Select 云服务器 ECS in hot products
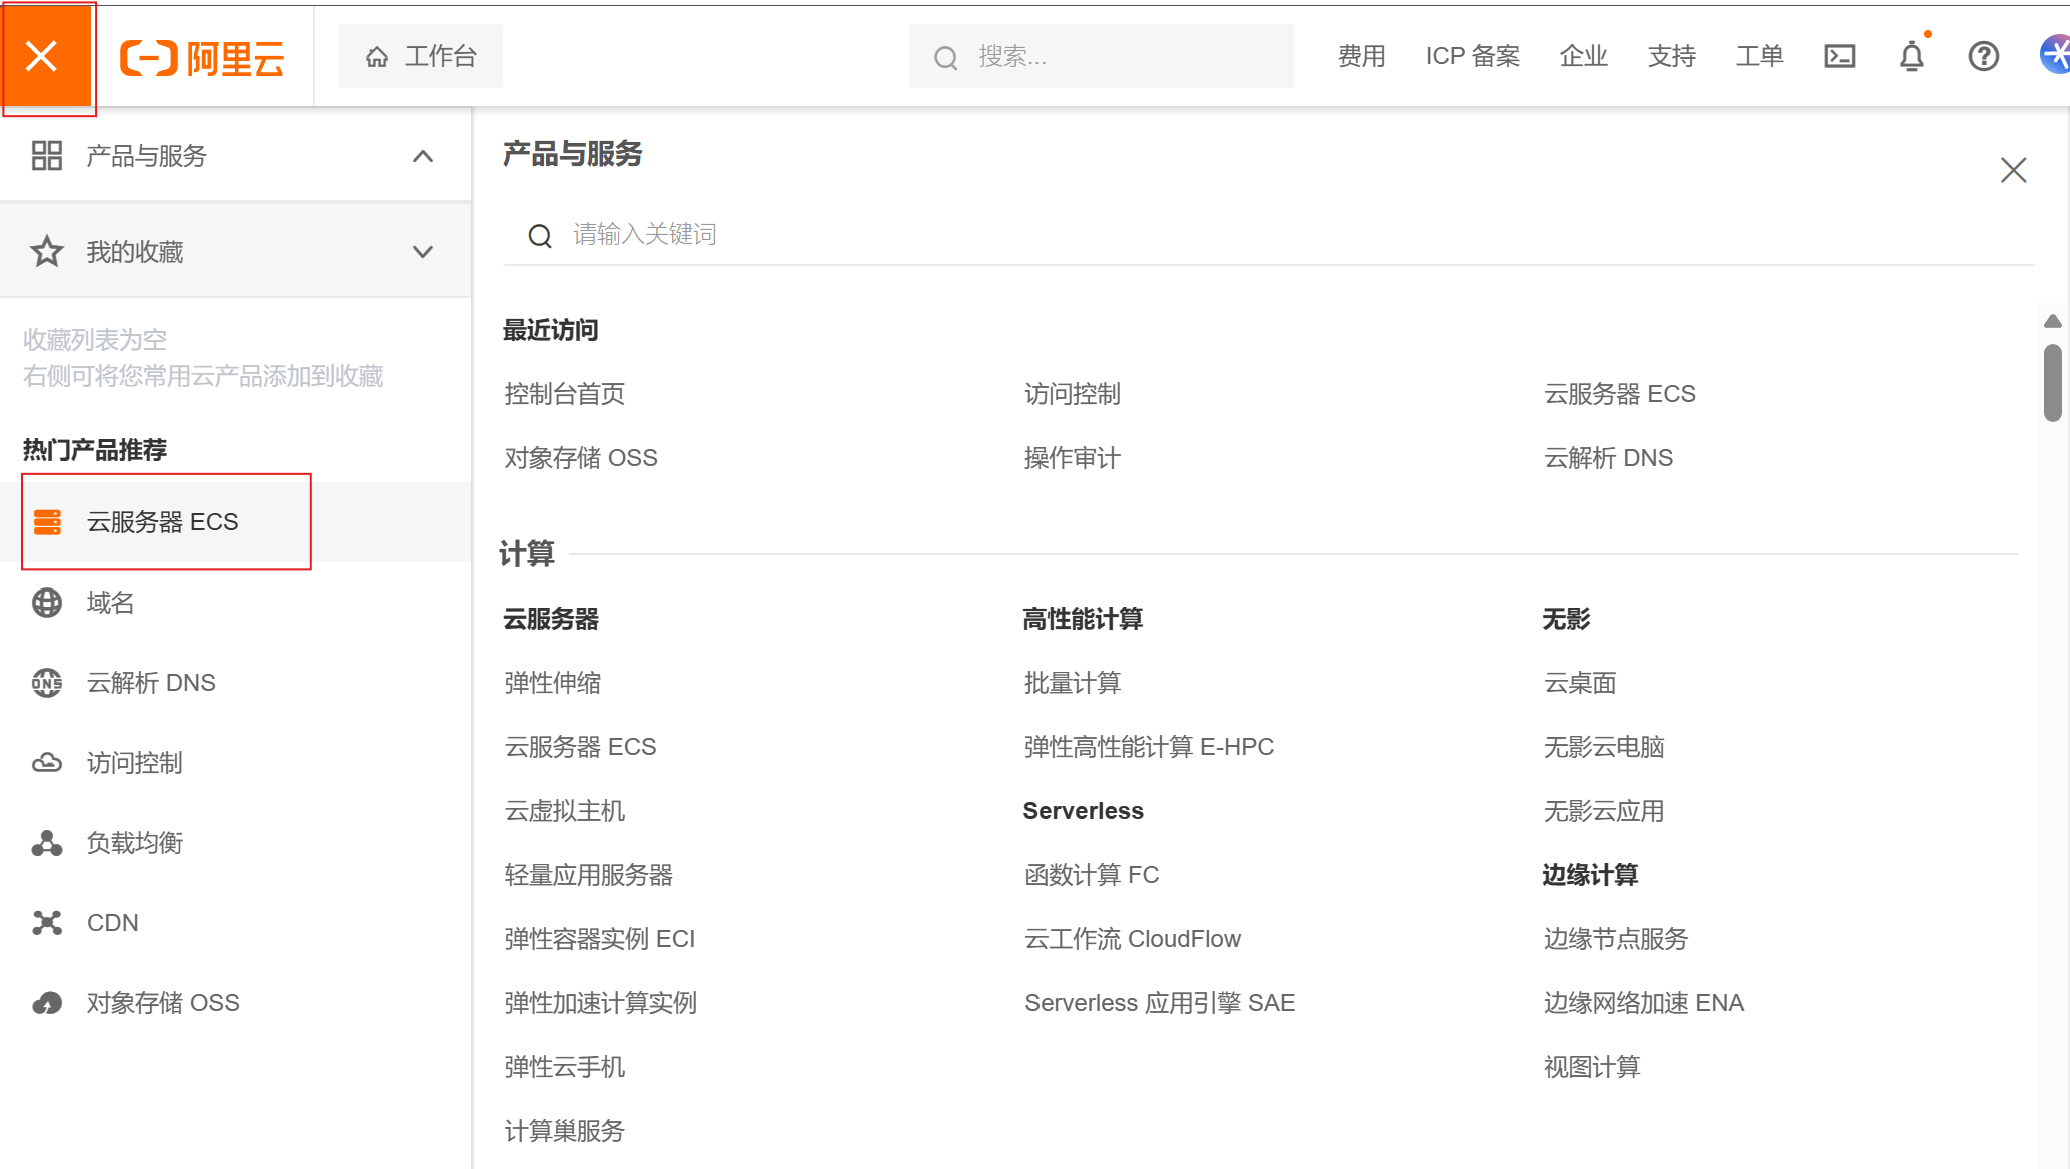The width and height of the screenshot is (2070, 1169). pyautogui.click(x=163, y=522)
